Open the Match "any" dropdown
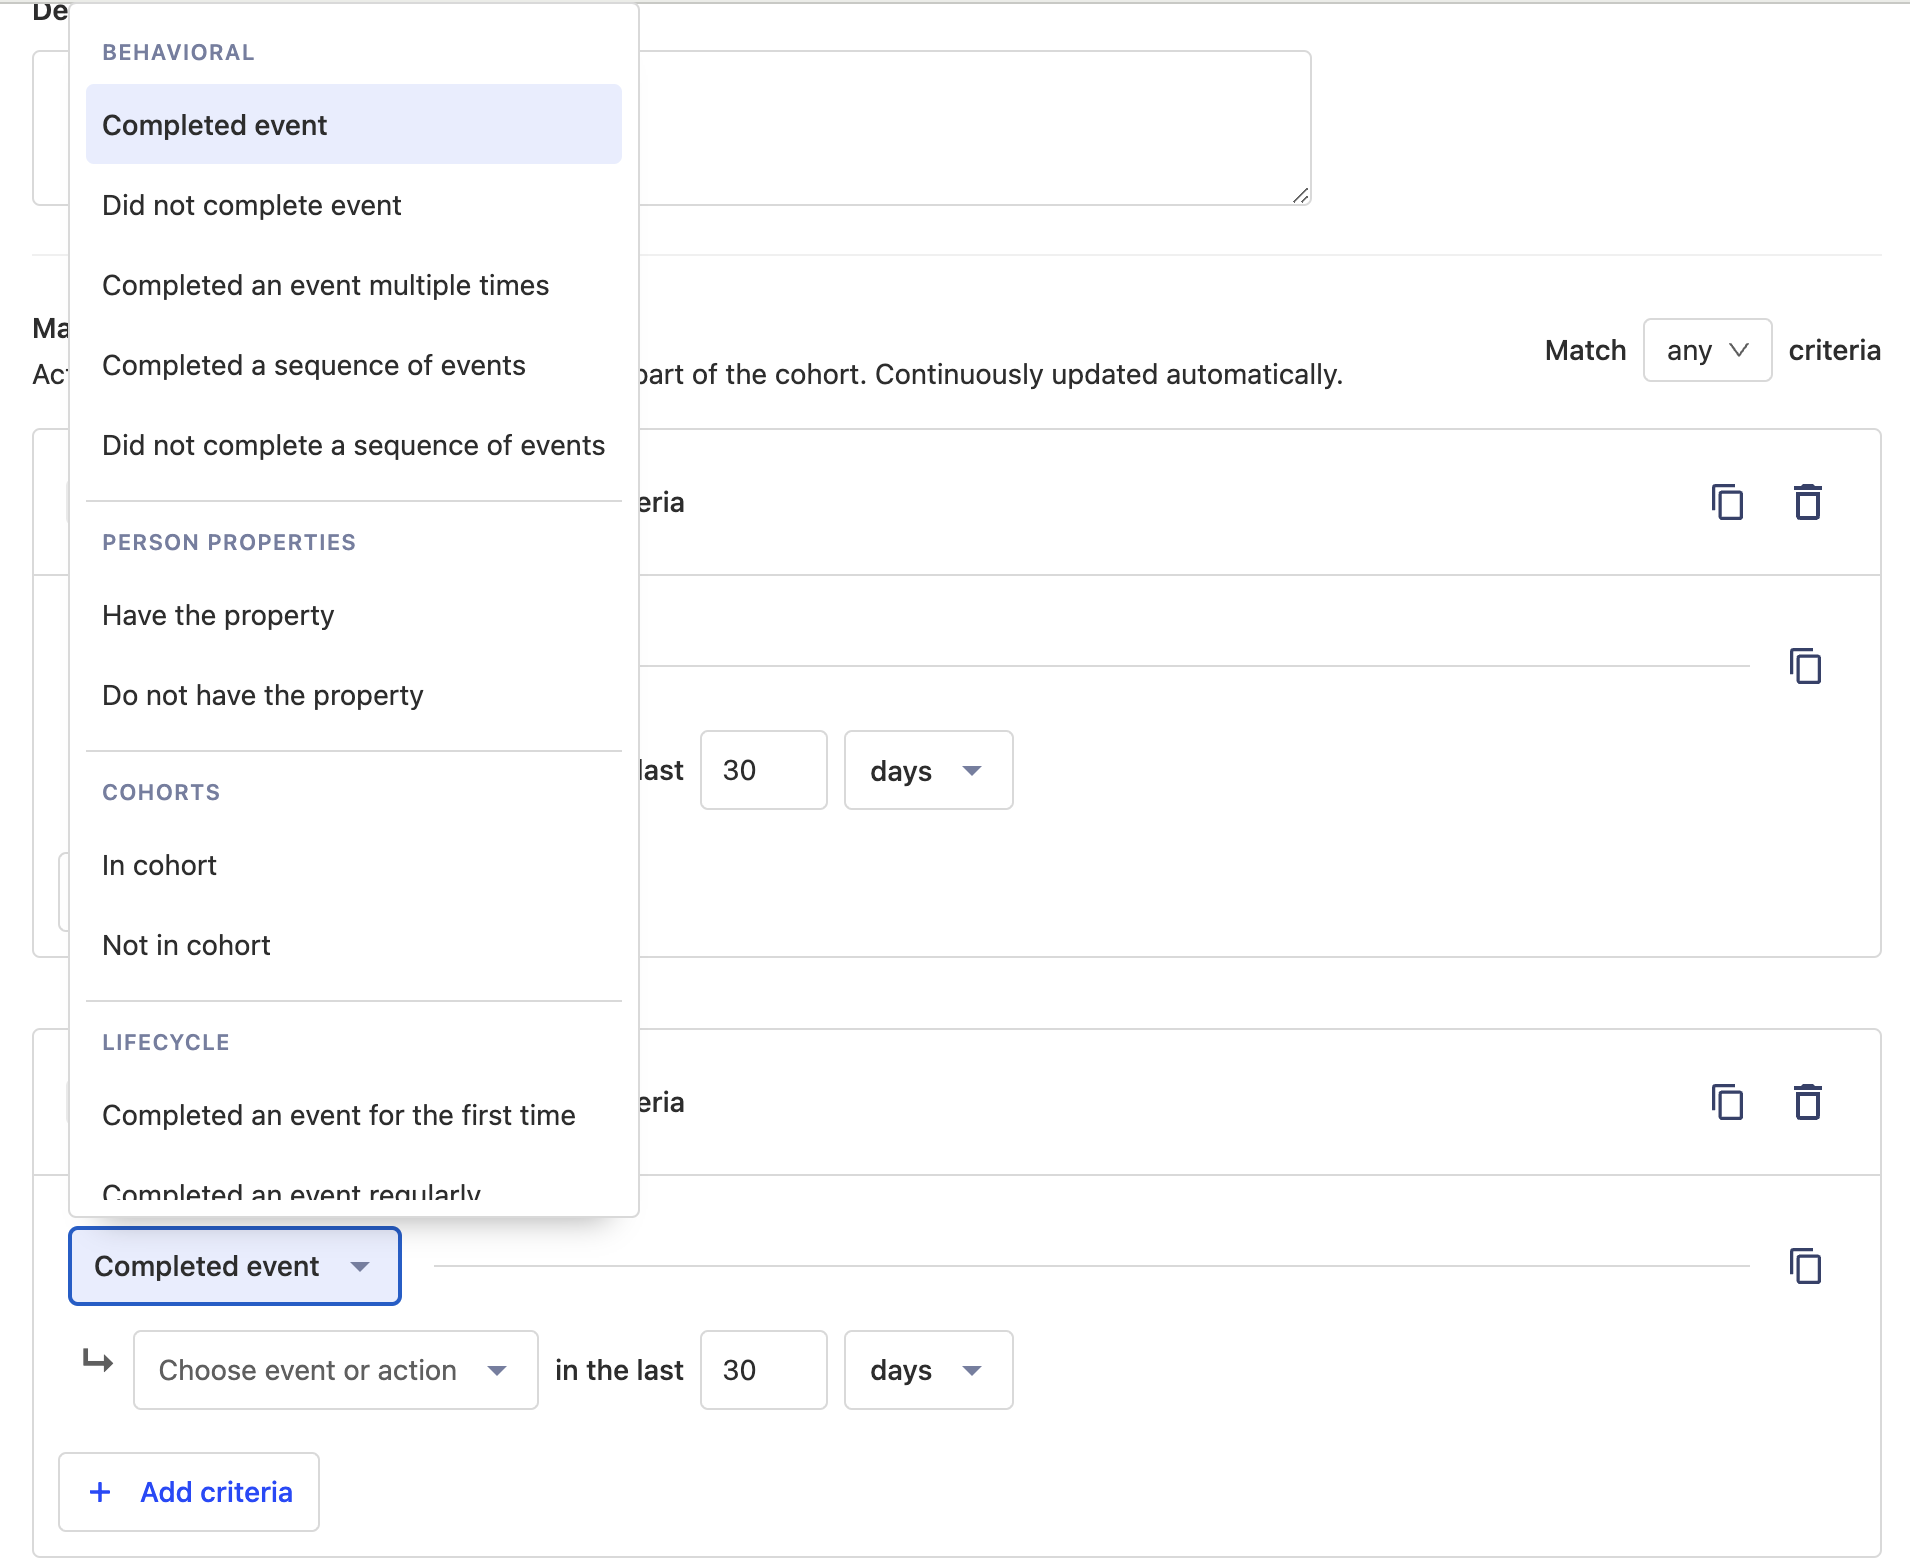 [x=1705, y=350]
